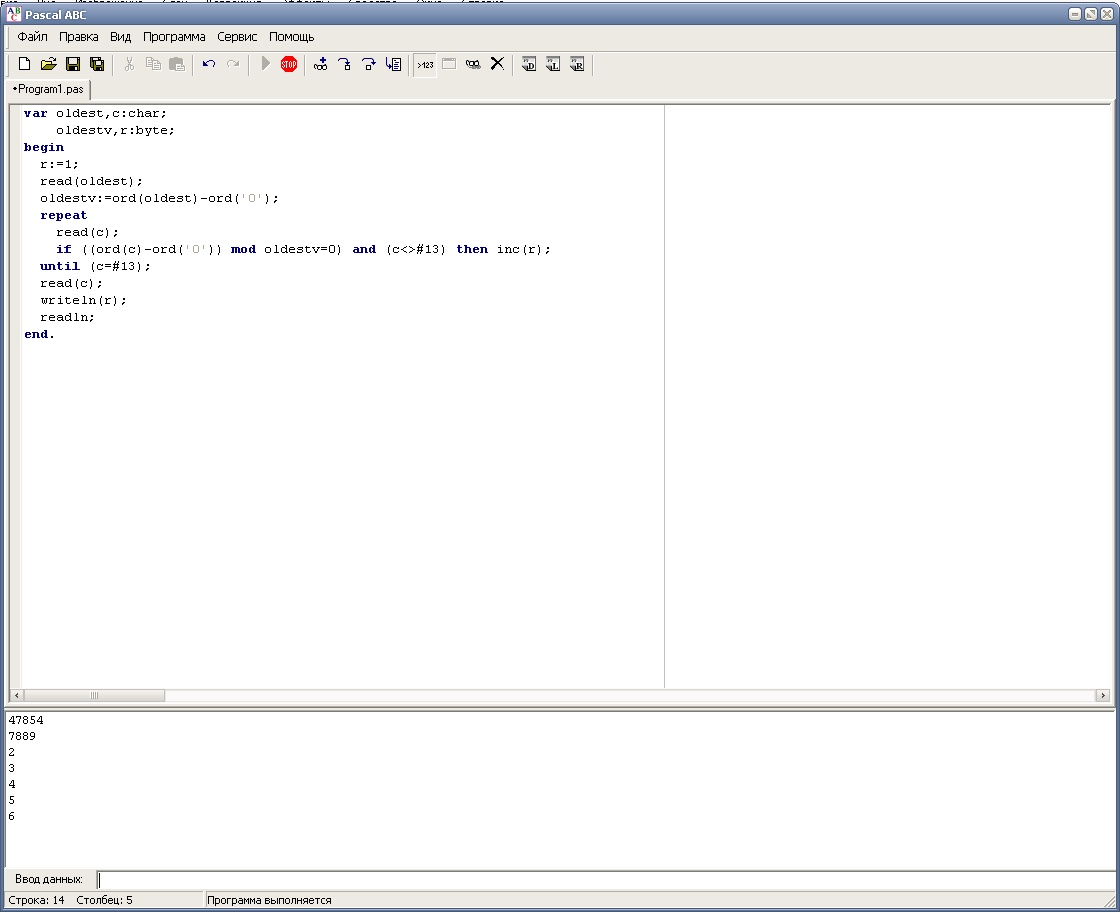Click the glasses debug watch icon

pos(320,65)
